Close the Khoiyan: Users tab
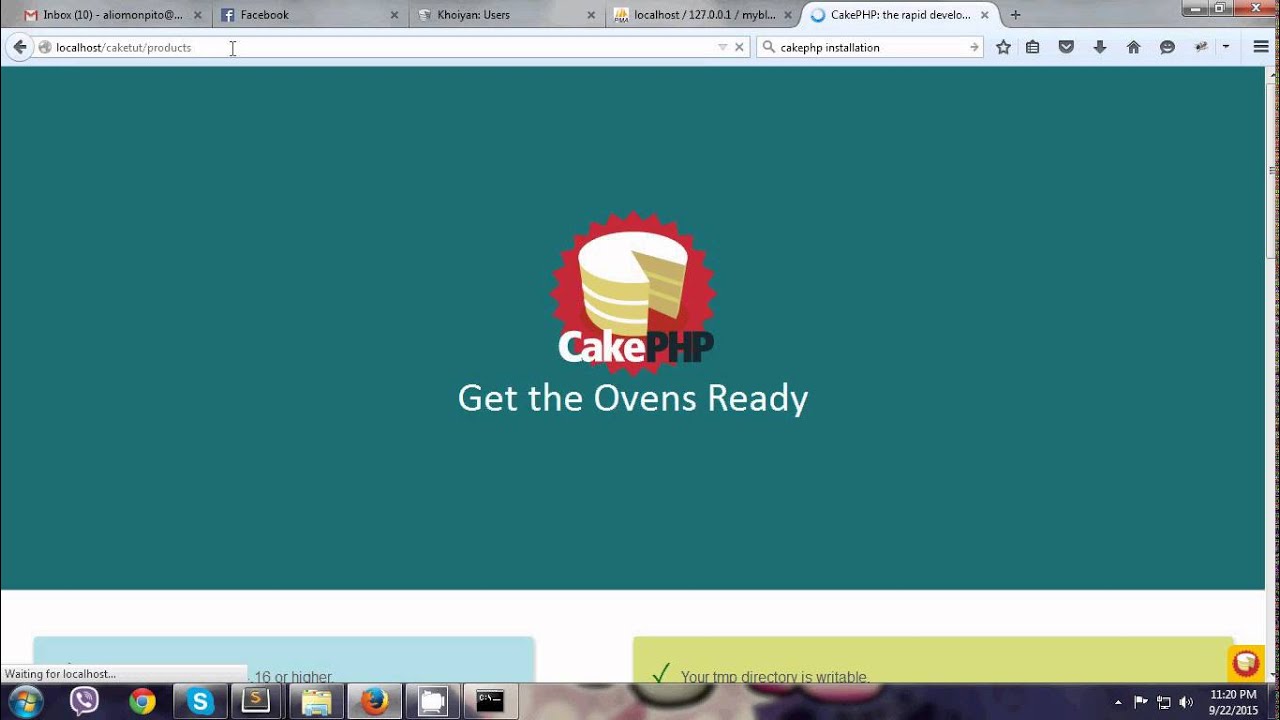The width and height of the screenshot is (1280, 720). click(591, 15)
